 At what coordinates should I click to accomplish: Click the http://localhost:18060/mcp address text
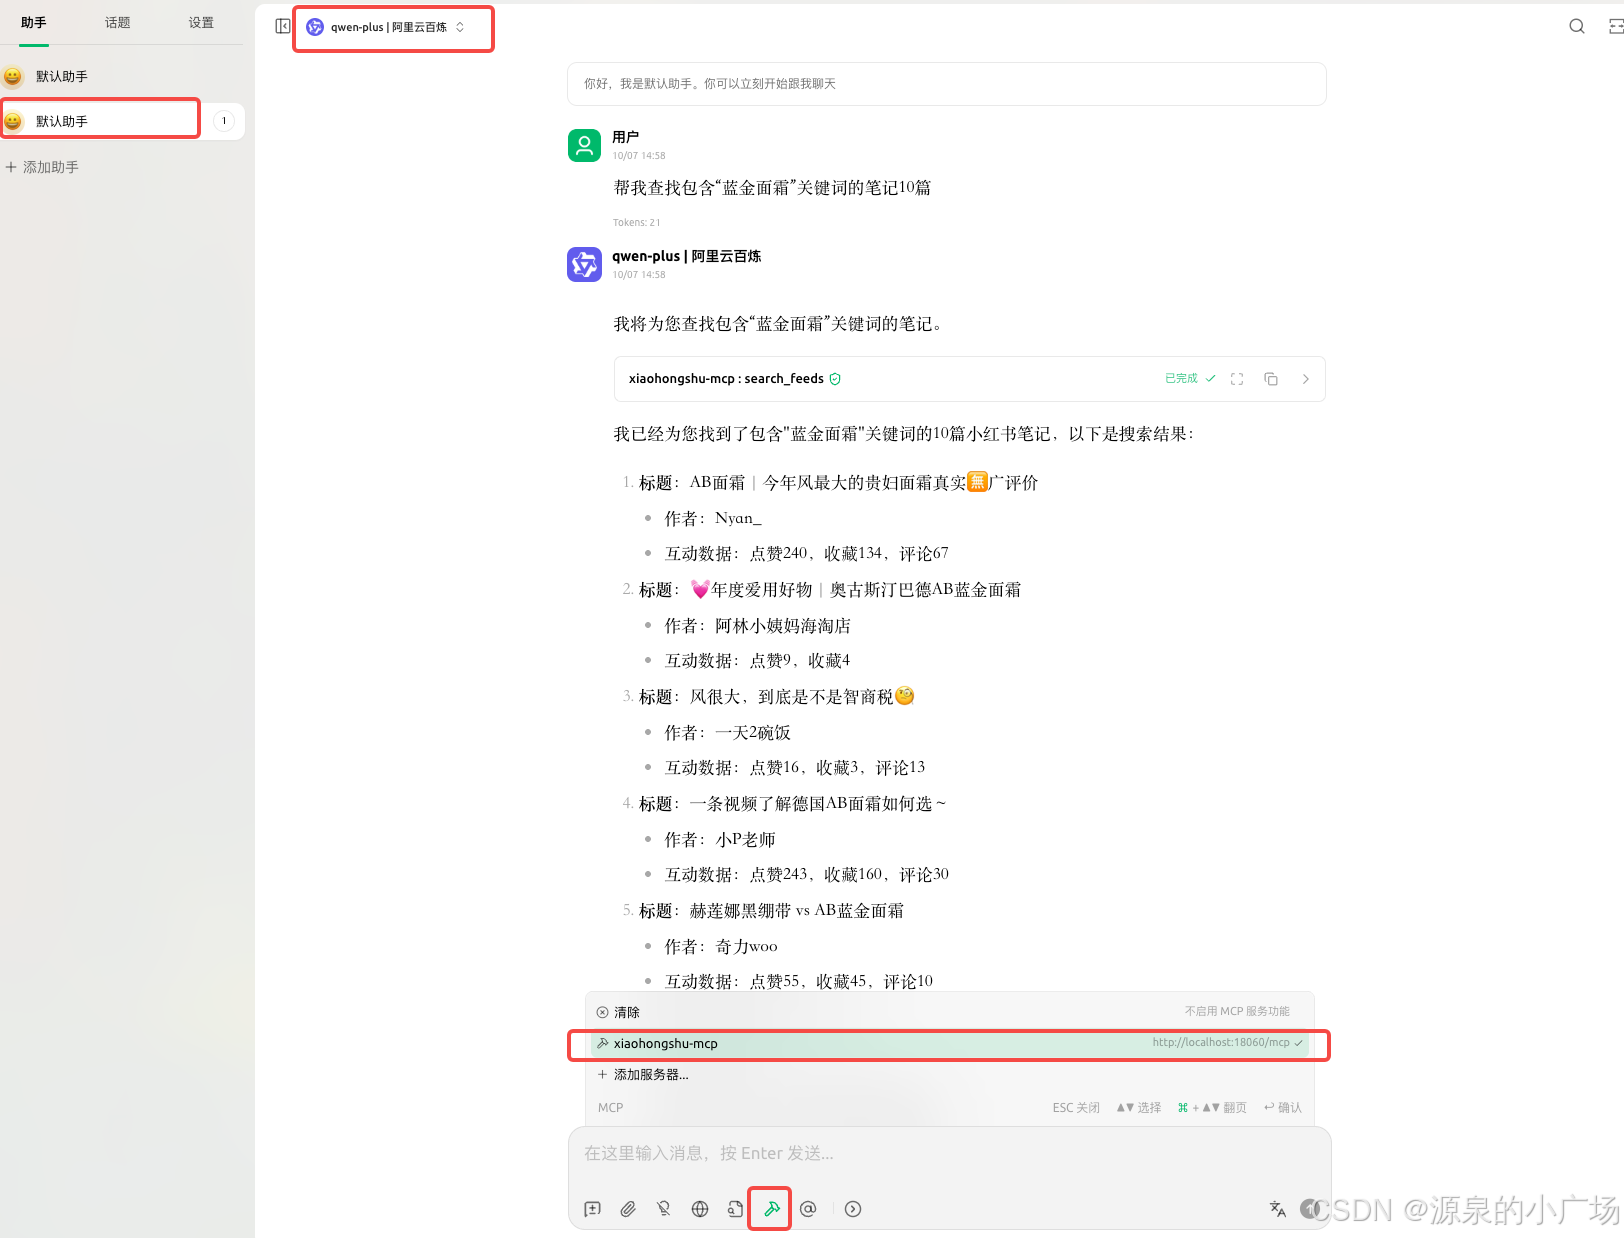coord(1220,1042)
